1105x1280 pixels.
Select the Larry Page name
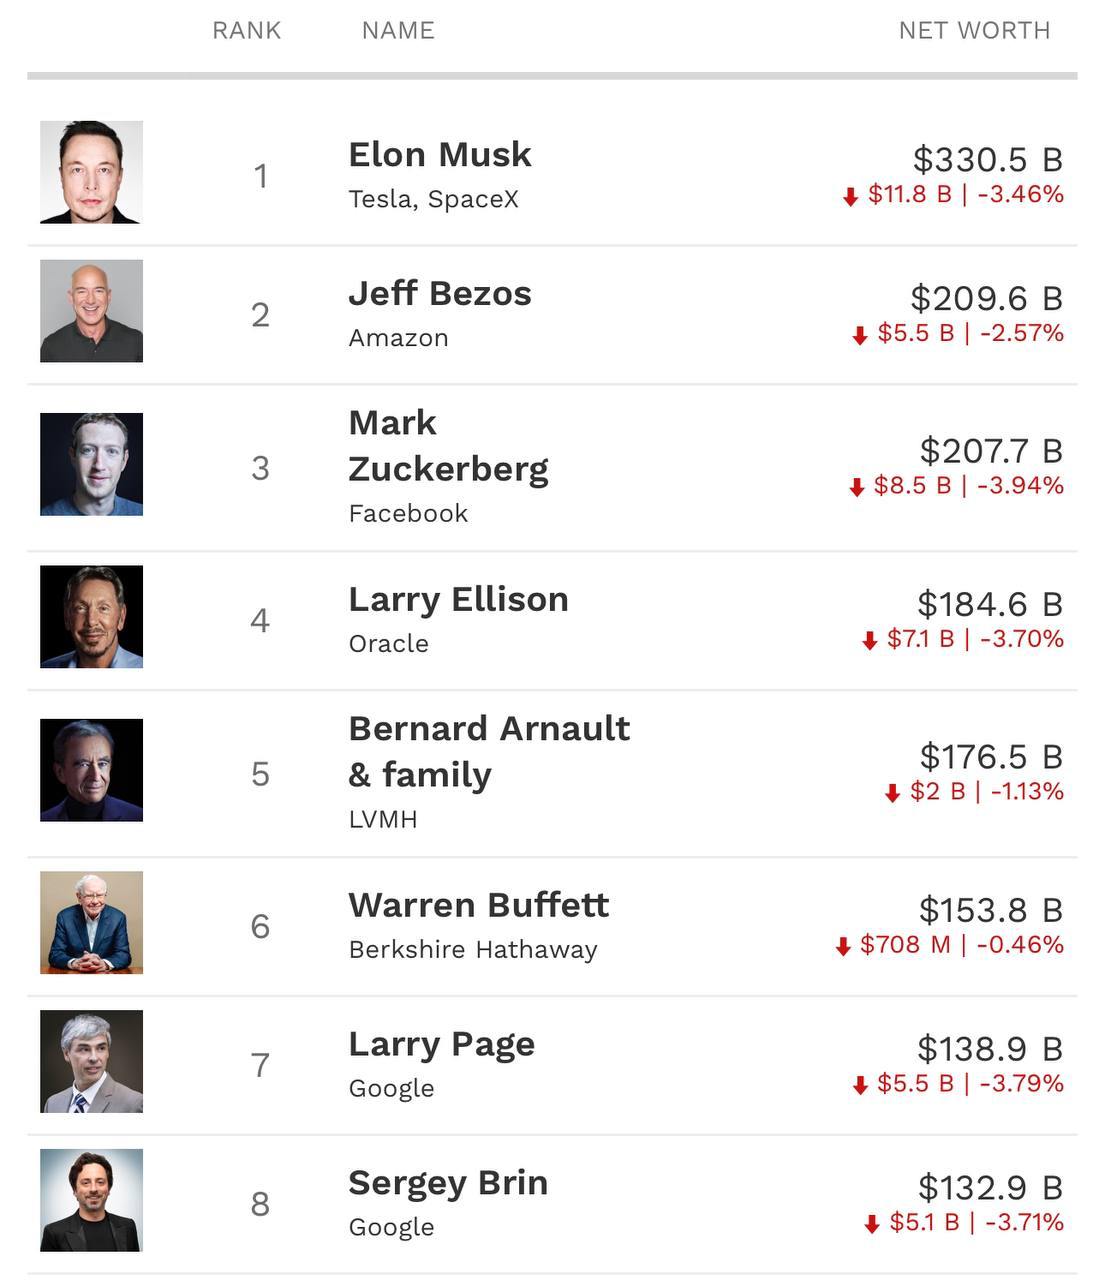click(442, 1045)
